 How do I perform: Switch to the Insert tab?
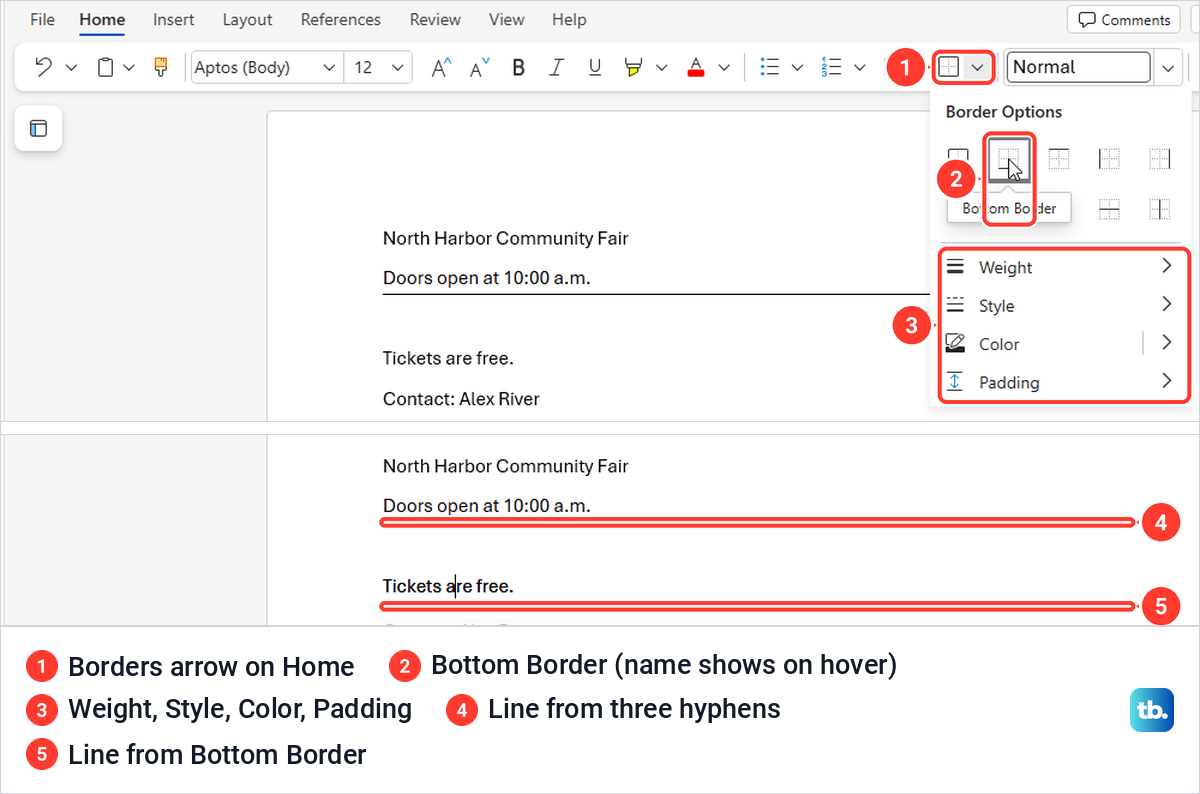click(174, 19)
